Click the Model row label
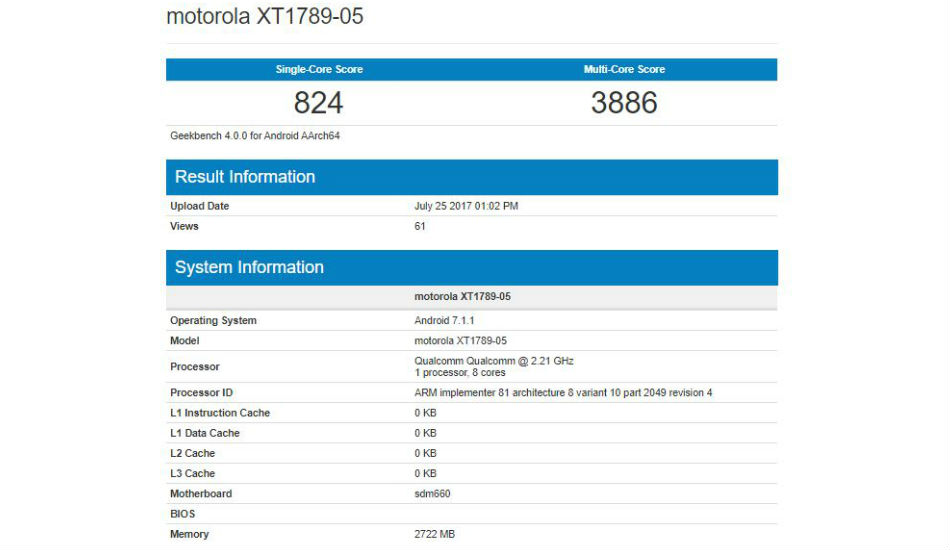This screenshot has height=550, width=950. [185, 340]
